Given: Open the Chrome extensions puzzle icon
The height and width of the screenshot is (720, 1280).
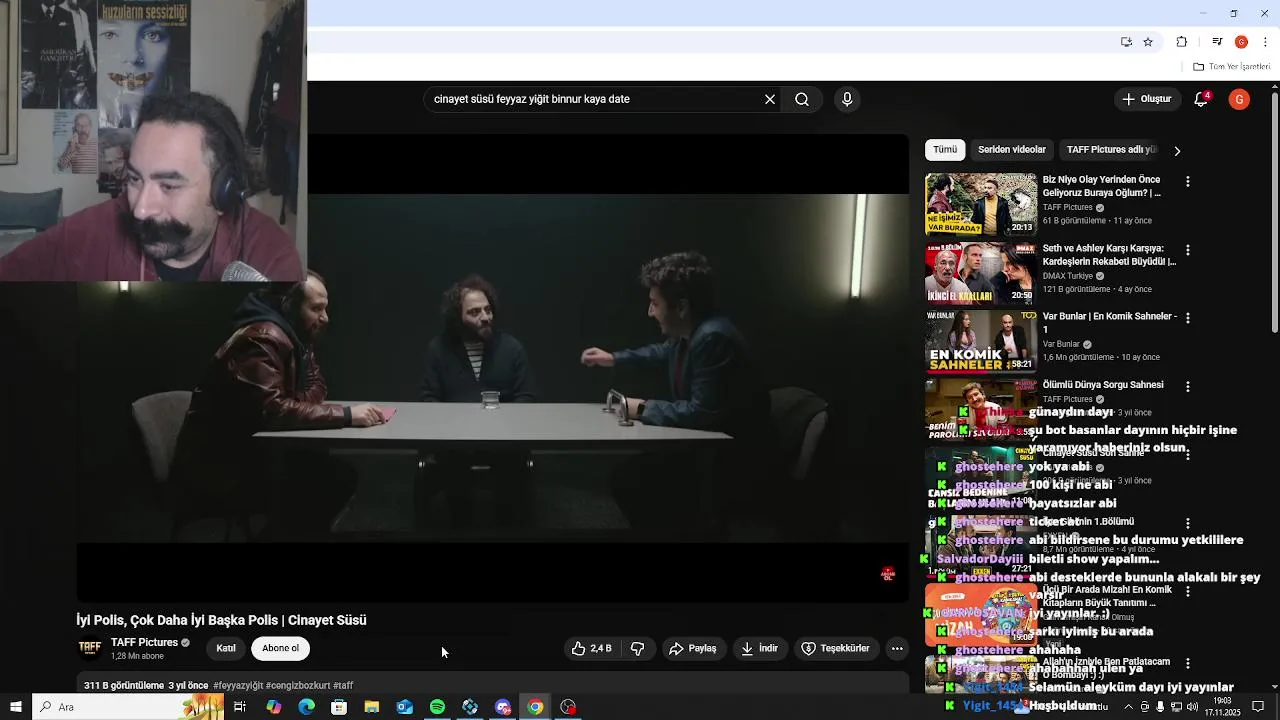Looking at the screenshot, I should pos(1182,42).
